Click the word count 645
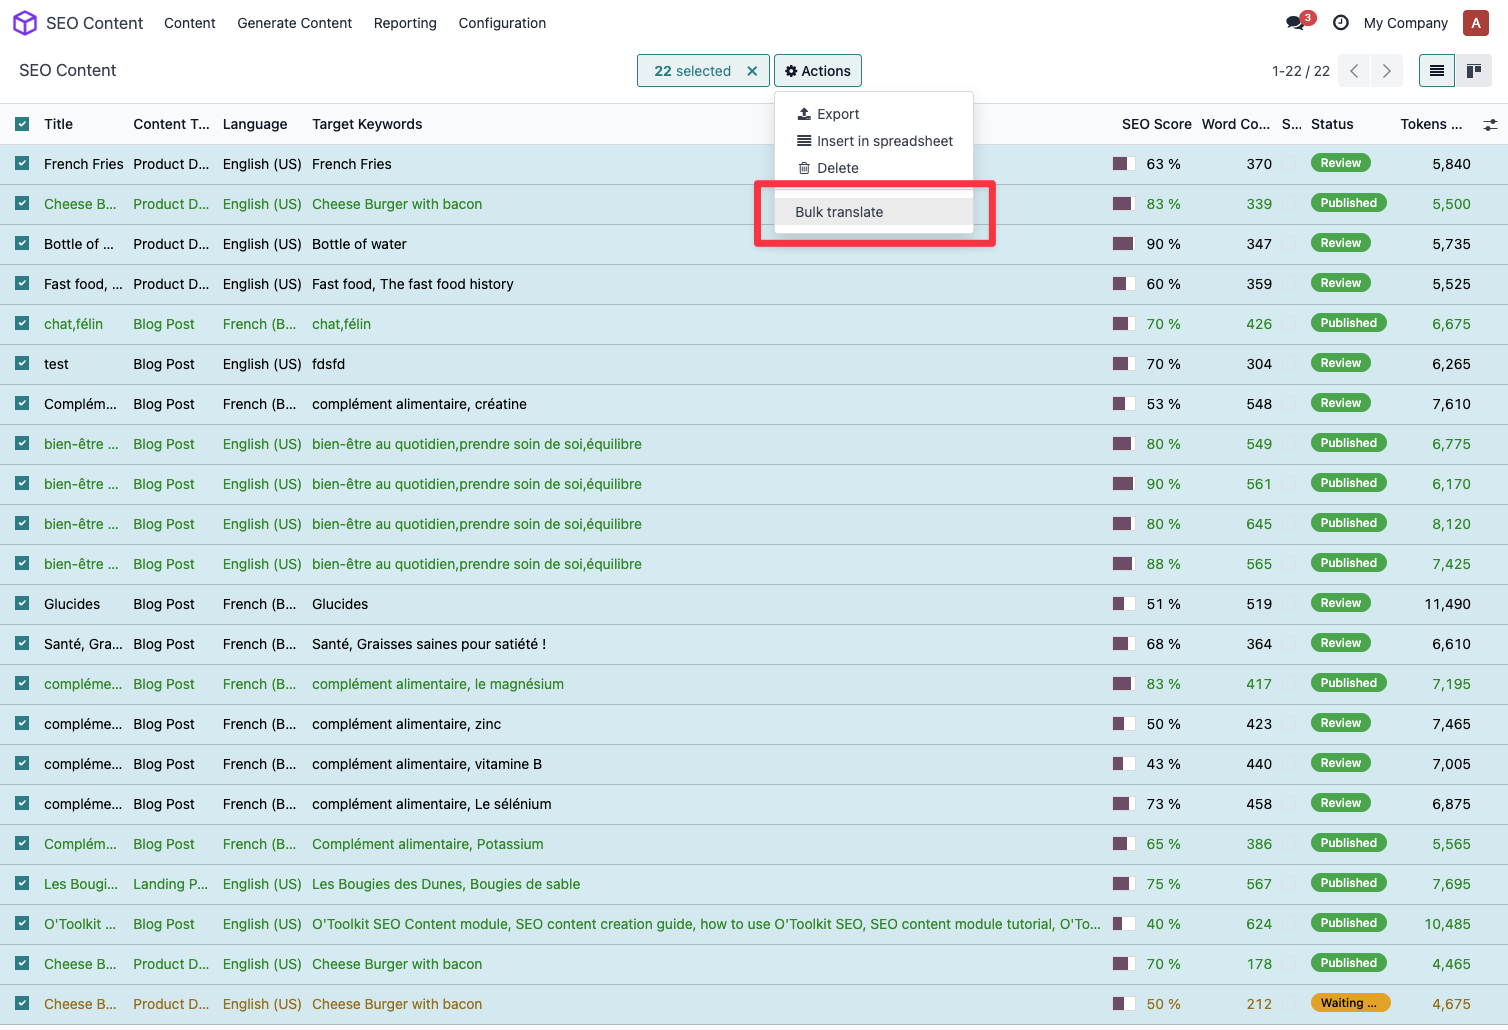This screenshot has height=1030, width=1508. (x=1259, y=524)
